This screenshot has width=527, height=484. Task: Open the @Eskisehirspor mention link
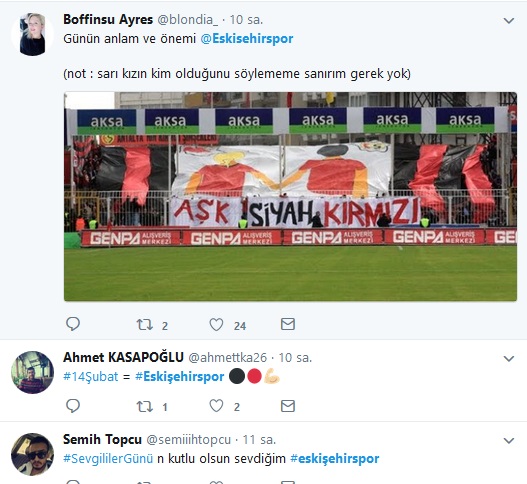pyautogui.click(x=247, y=39)
